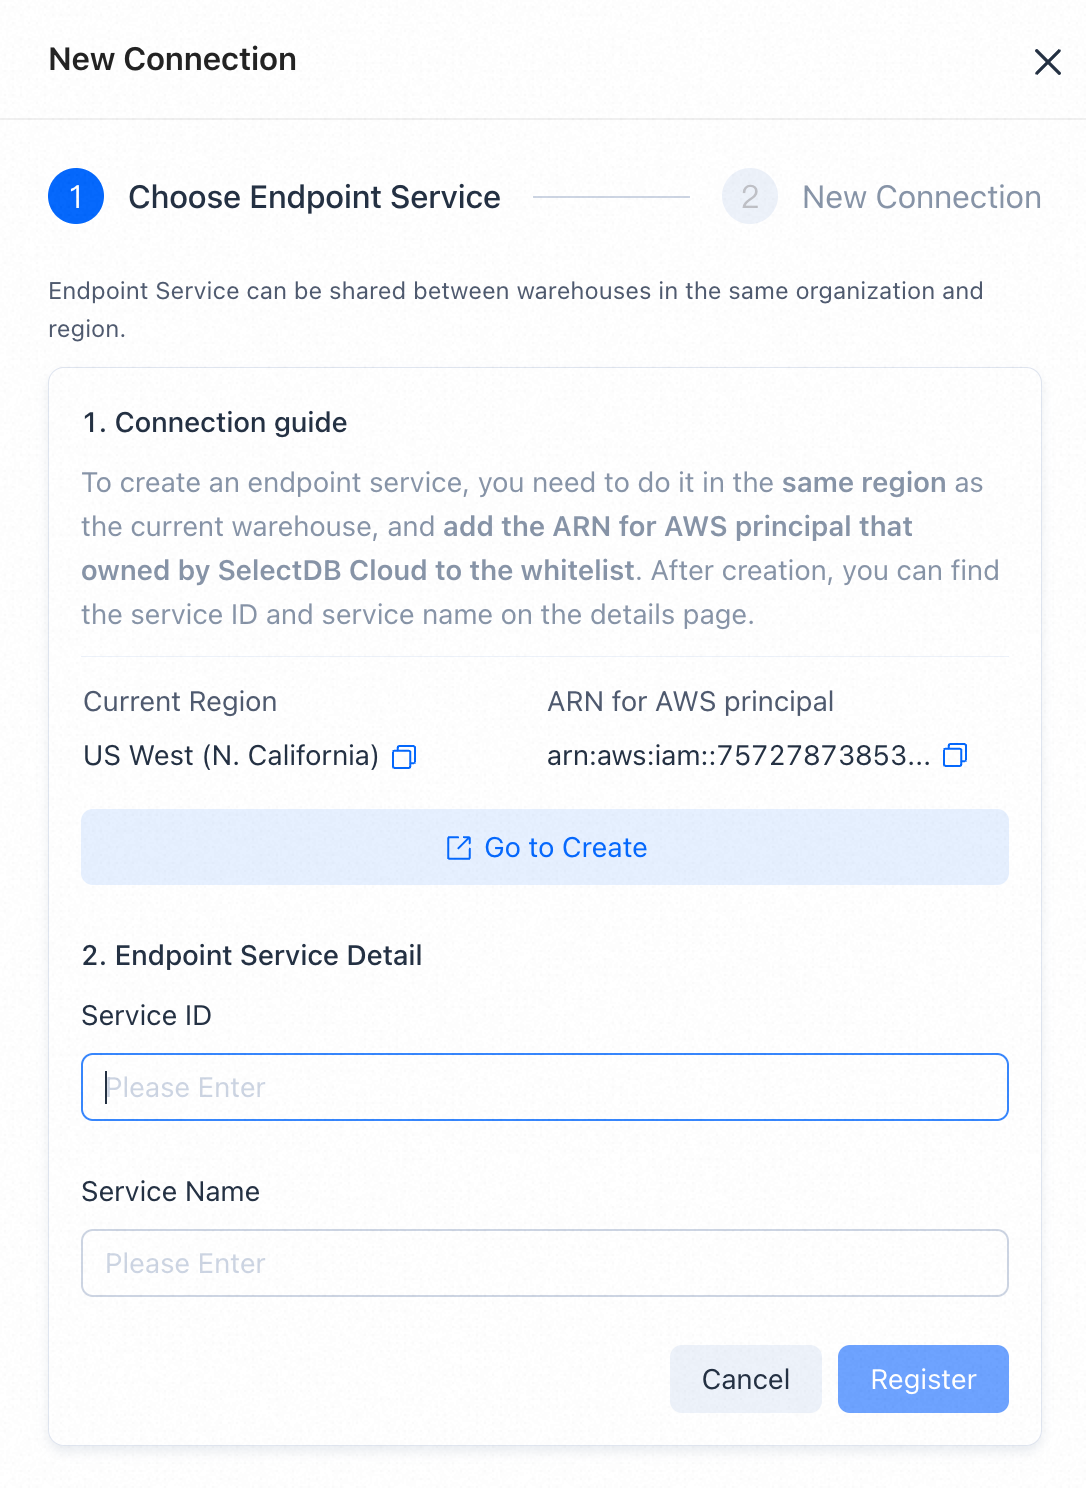
Task: Click the Connection guide heading
Action: point(215,423)
